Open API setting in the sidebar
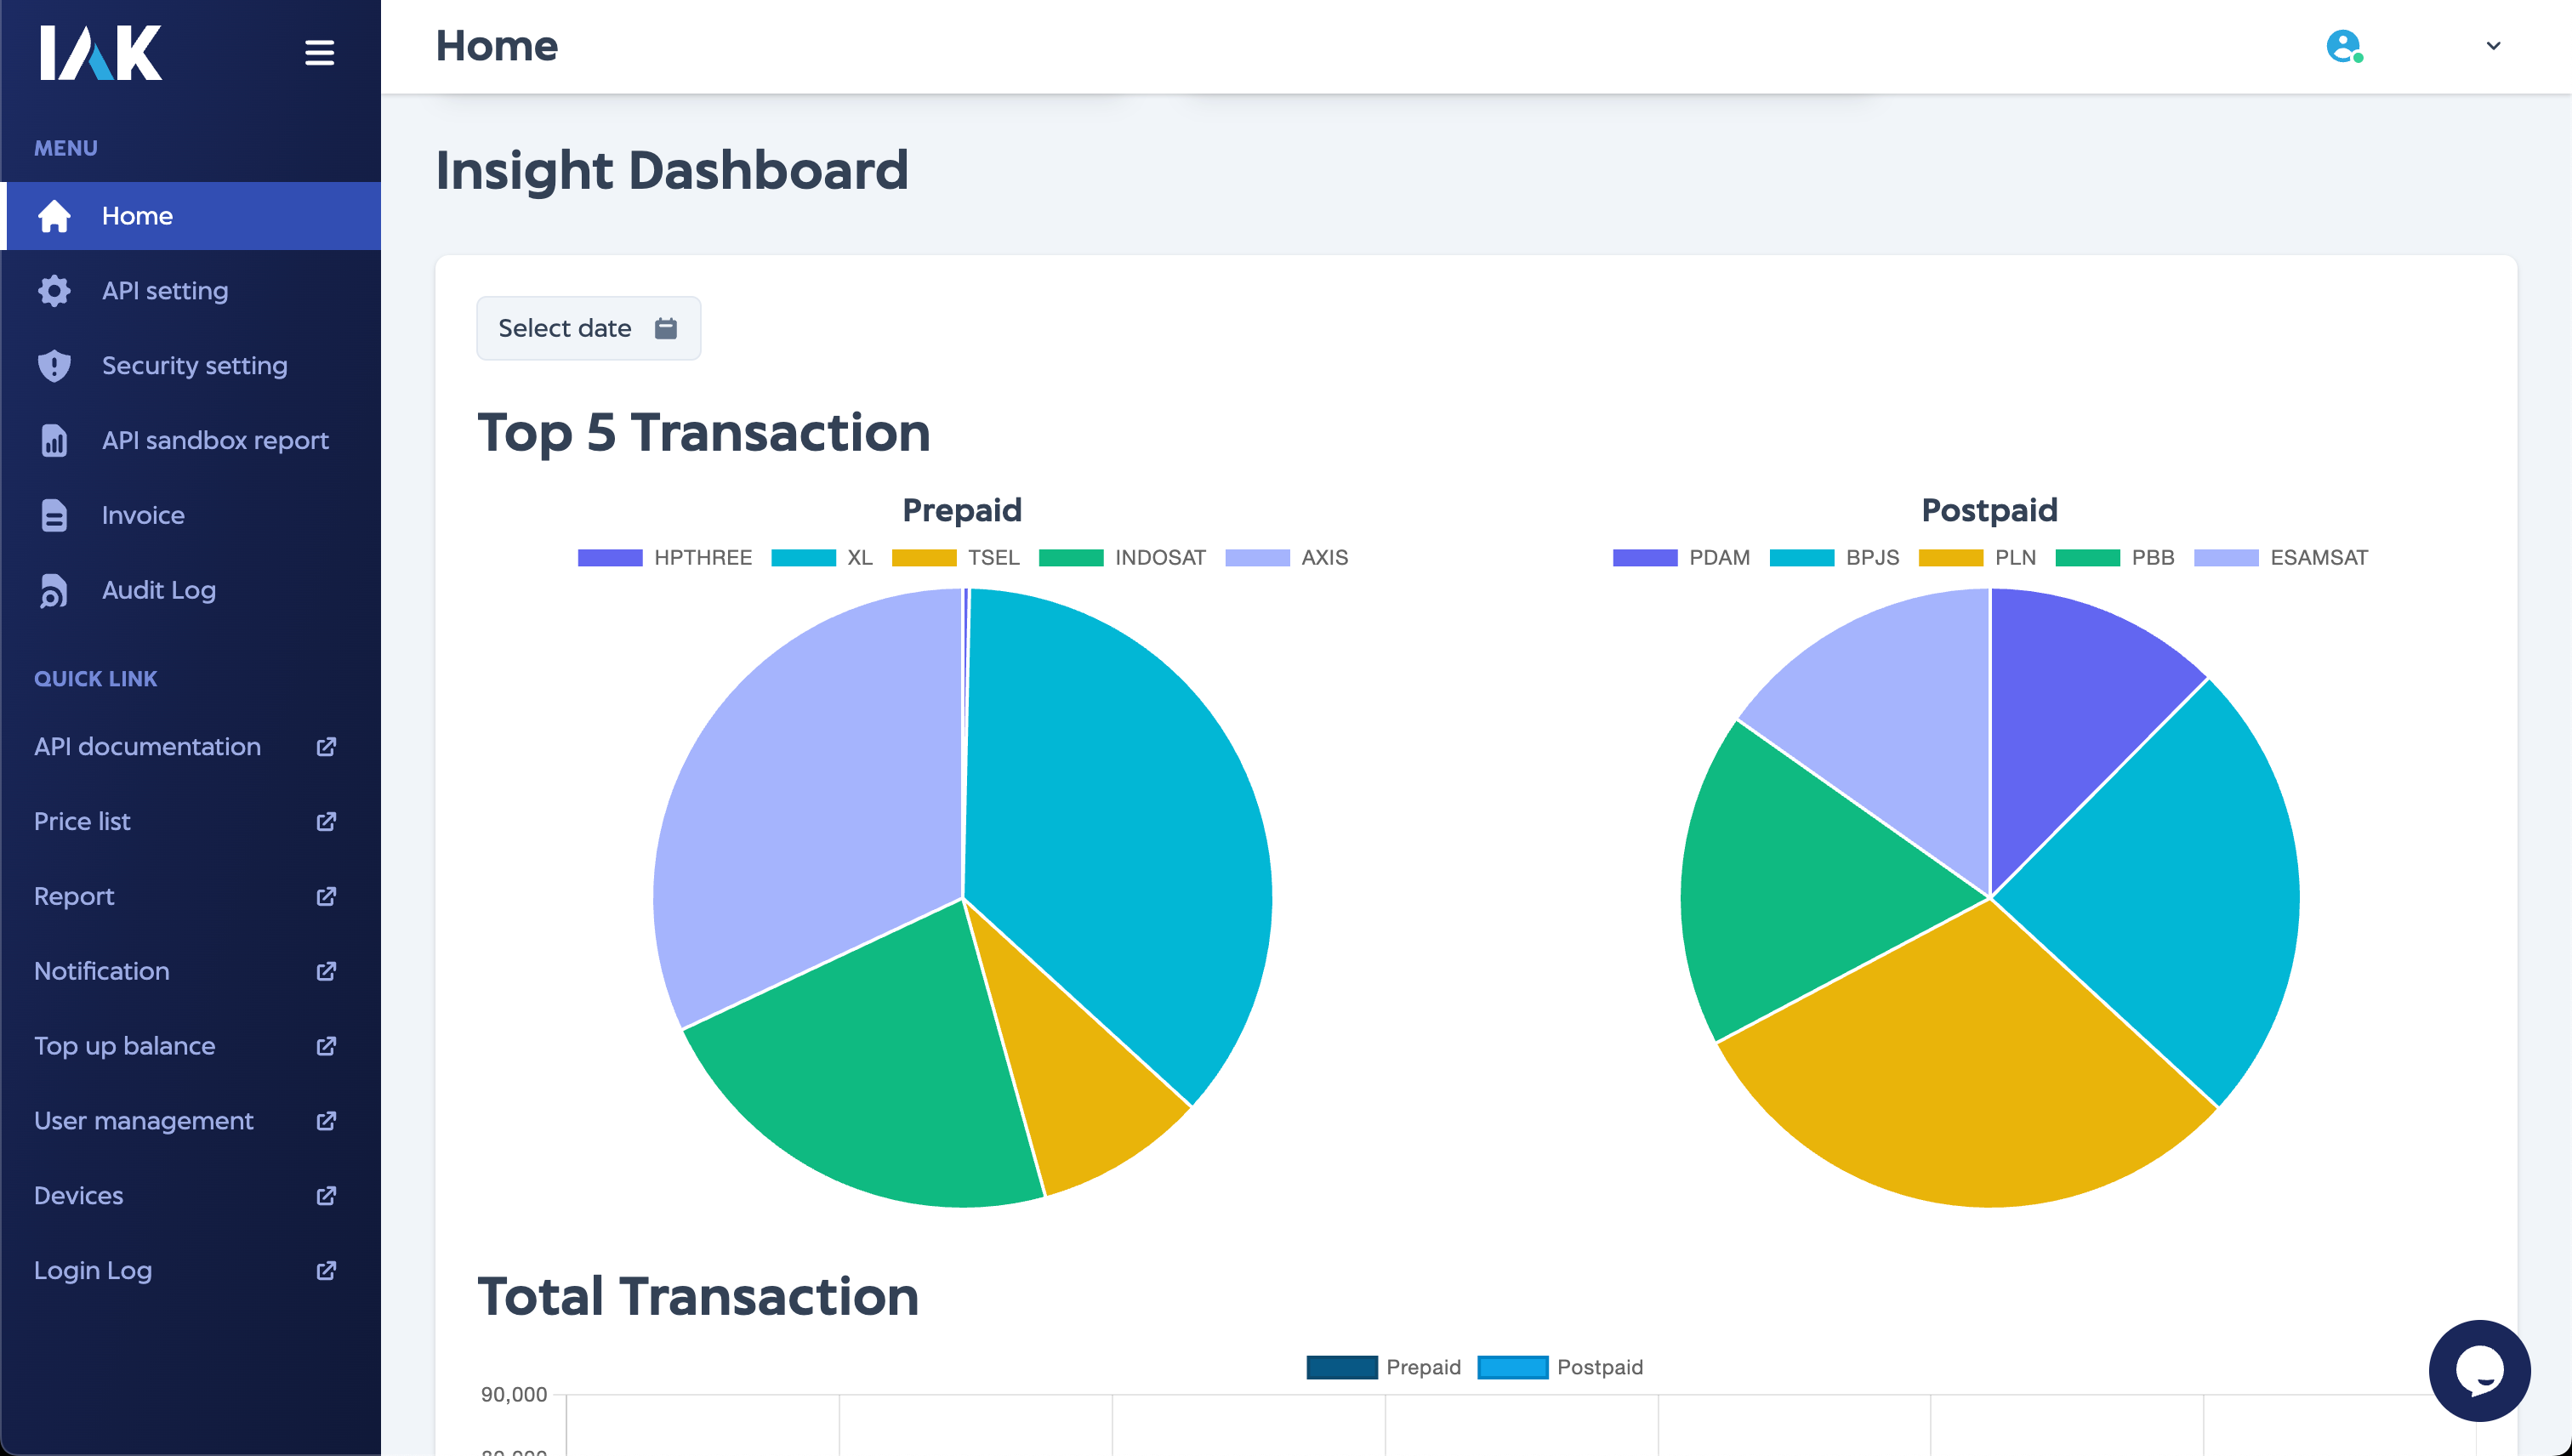The image size is (2572, 1456). pos(191,291)
